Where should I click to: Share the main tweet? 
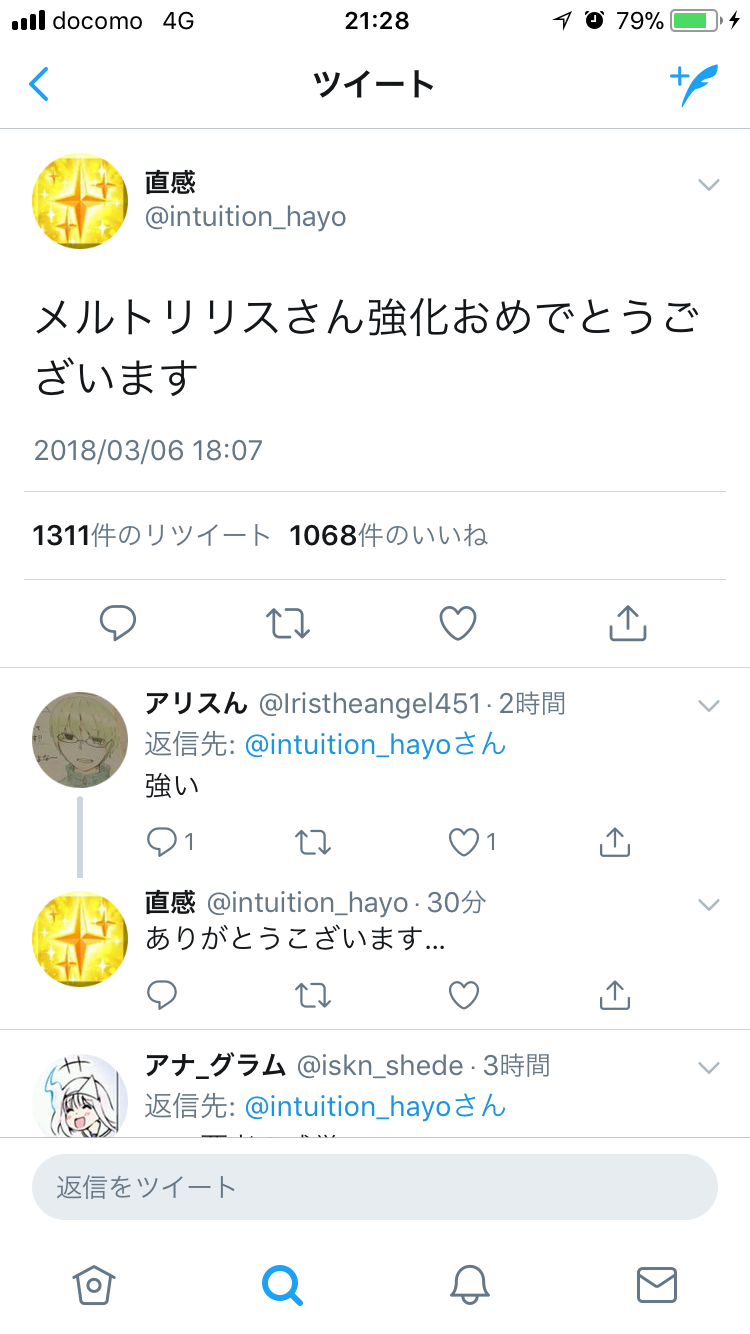pos(628,624)
